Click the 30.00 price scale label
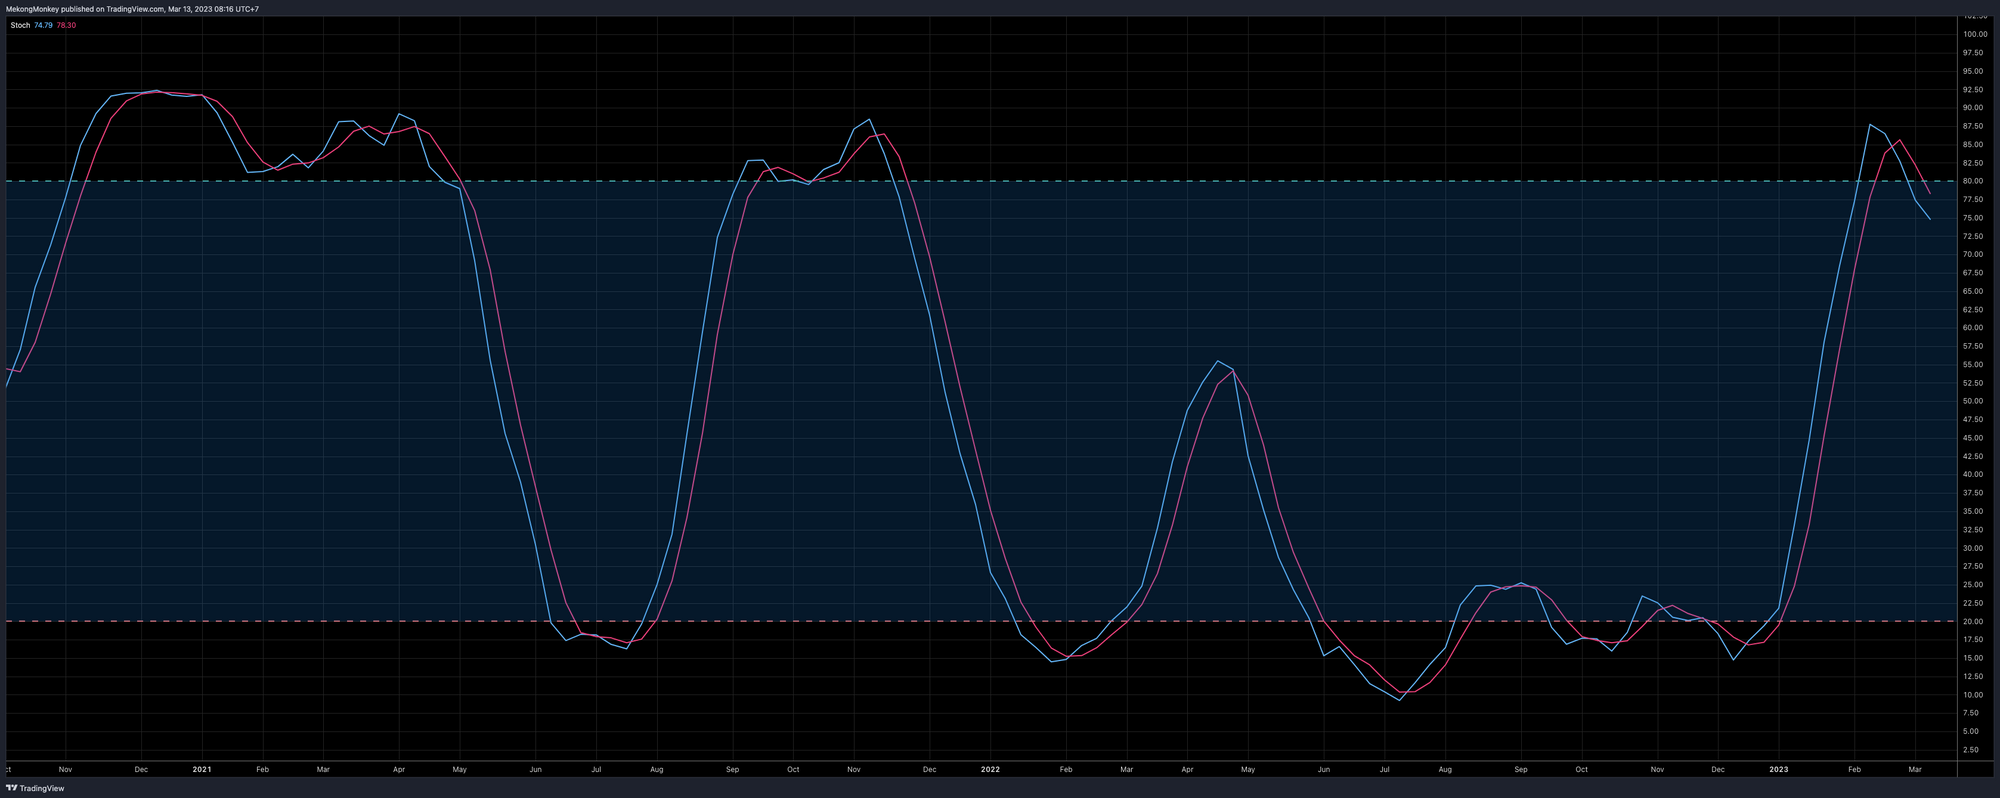Screen dimensions: 2000x798 point(1975,548)
